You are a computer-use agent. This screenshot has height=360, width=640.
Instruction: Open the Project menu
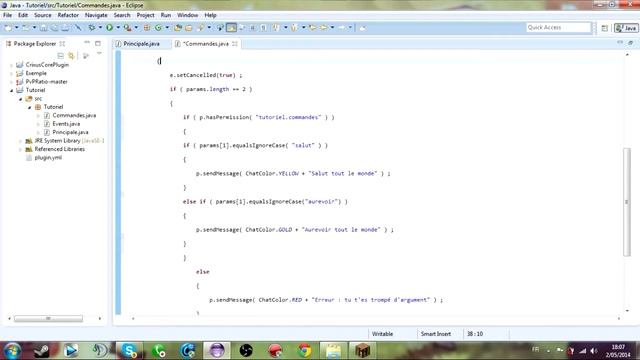(x=145, y=15)
